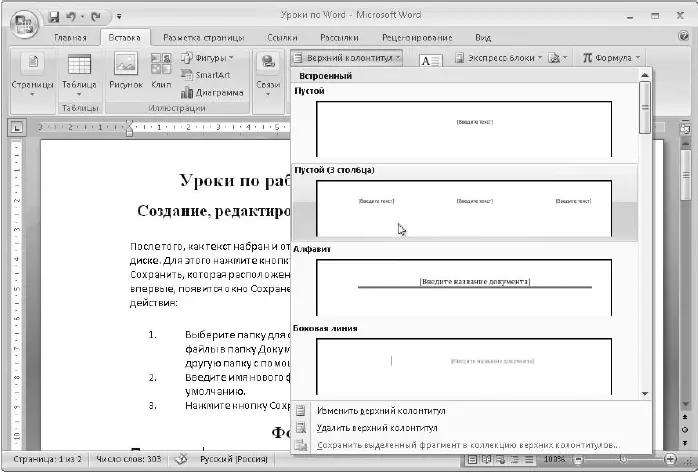Select the Алфавит header thumbnail
698x473 pixels.
(464, 287)
